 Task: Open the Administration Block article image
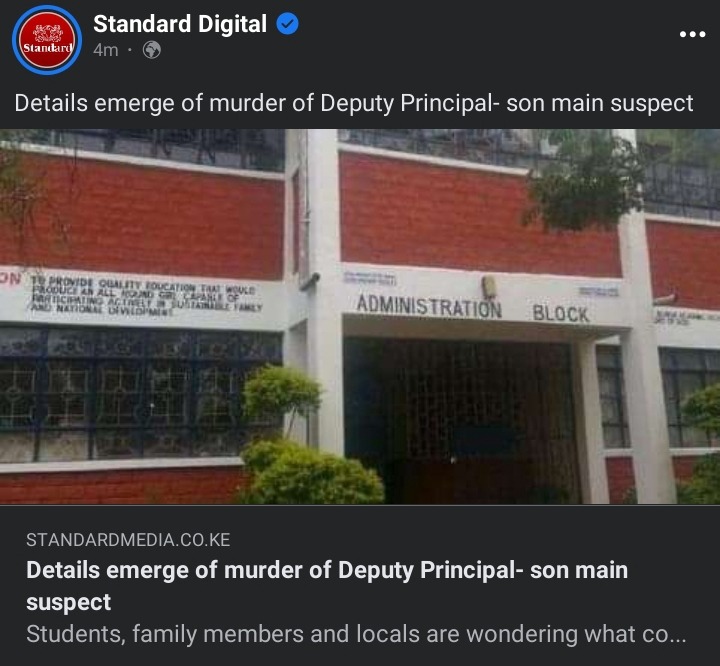(360, 316)
